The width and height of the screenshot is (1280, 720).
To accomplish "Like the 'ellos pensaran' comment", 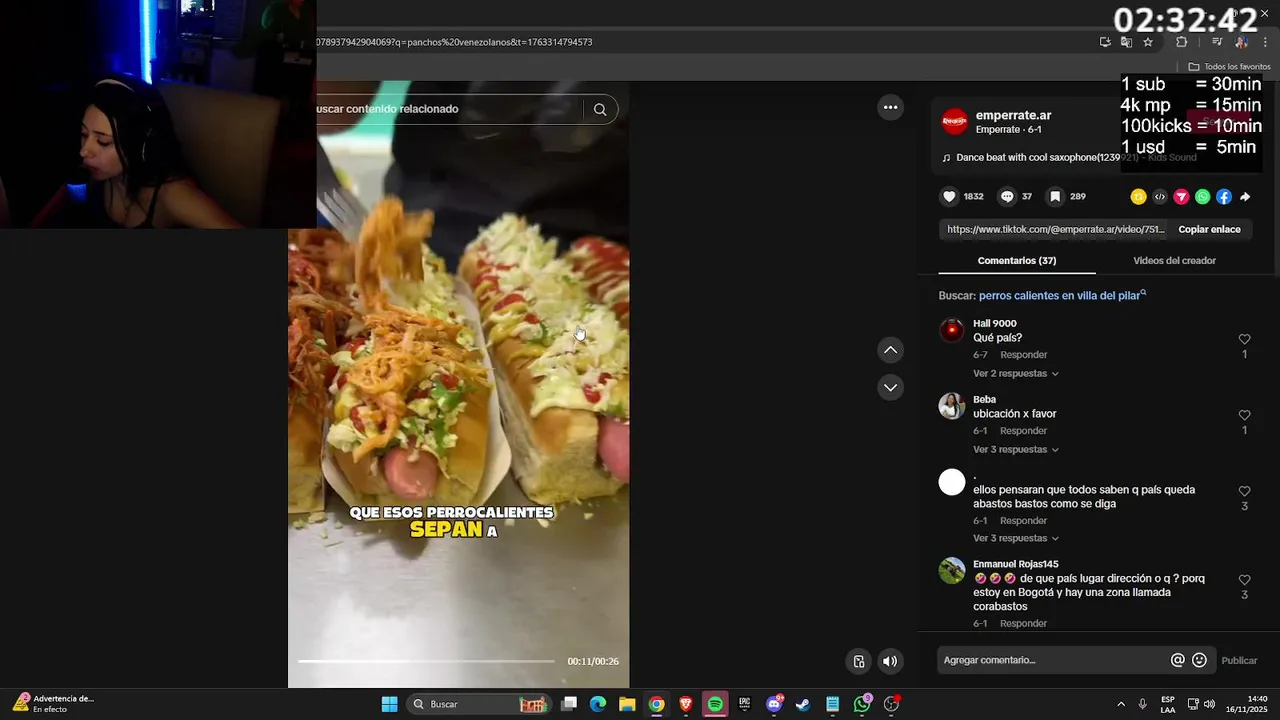I will 1244,492.
